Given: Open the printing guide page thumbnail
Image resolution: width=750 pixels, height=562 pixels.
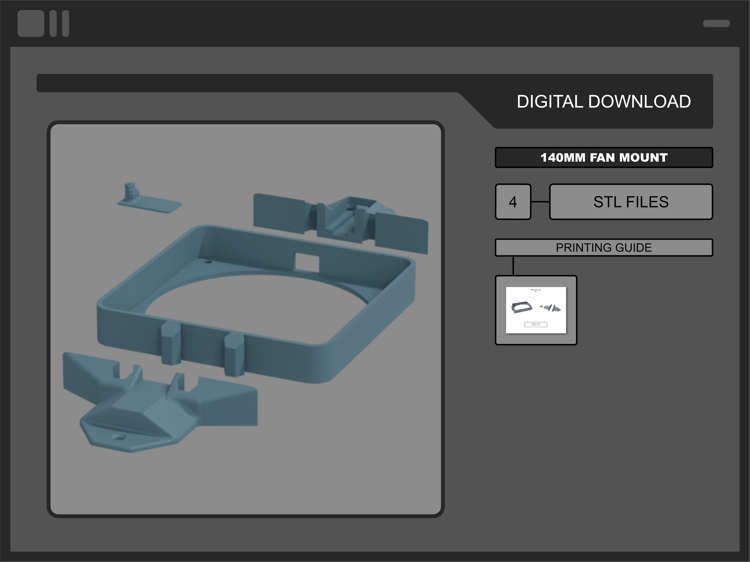Looking at the screenshot, I should click(x=536, y=310).
